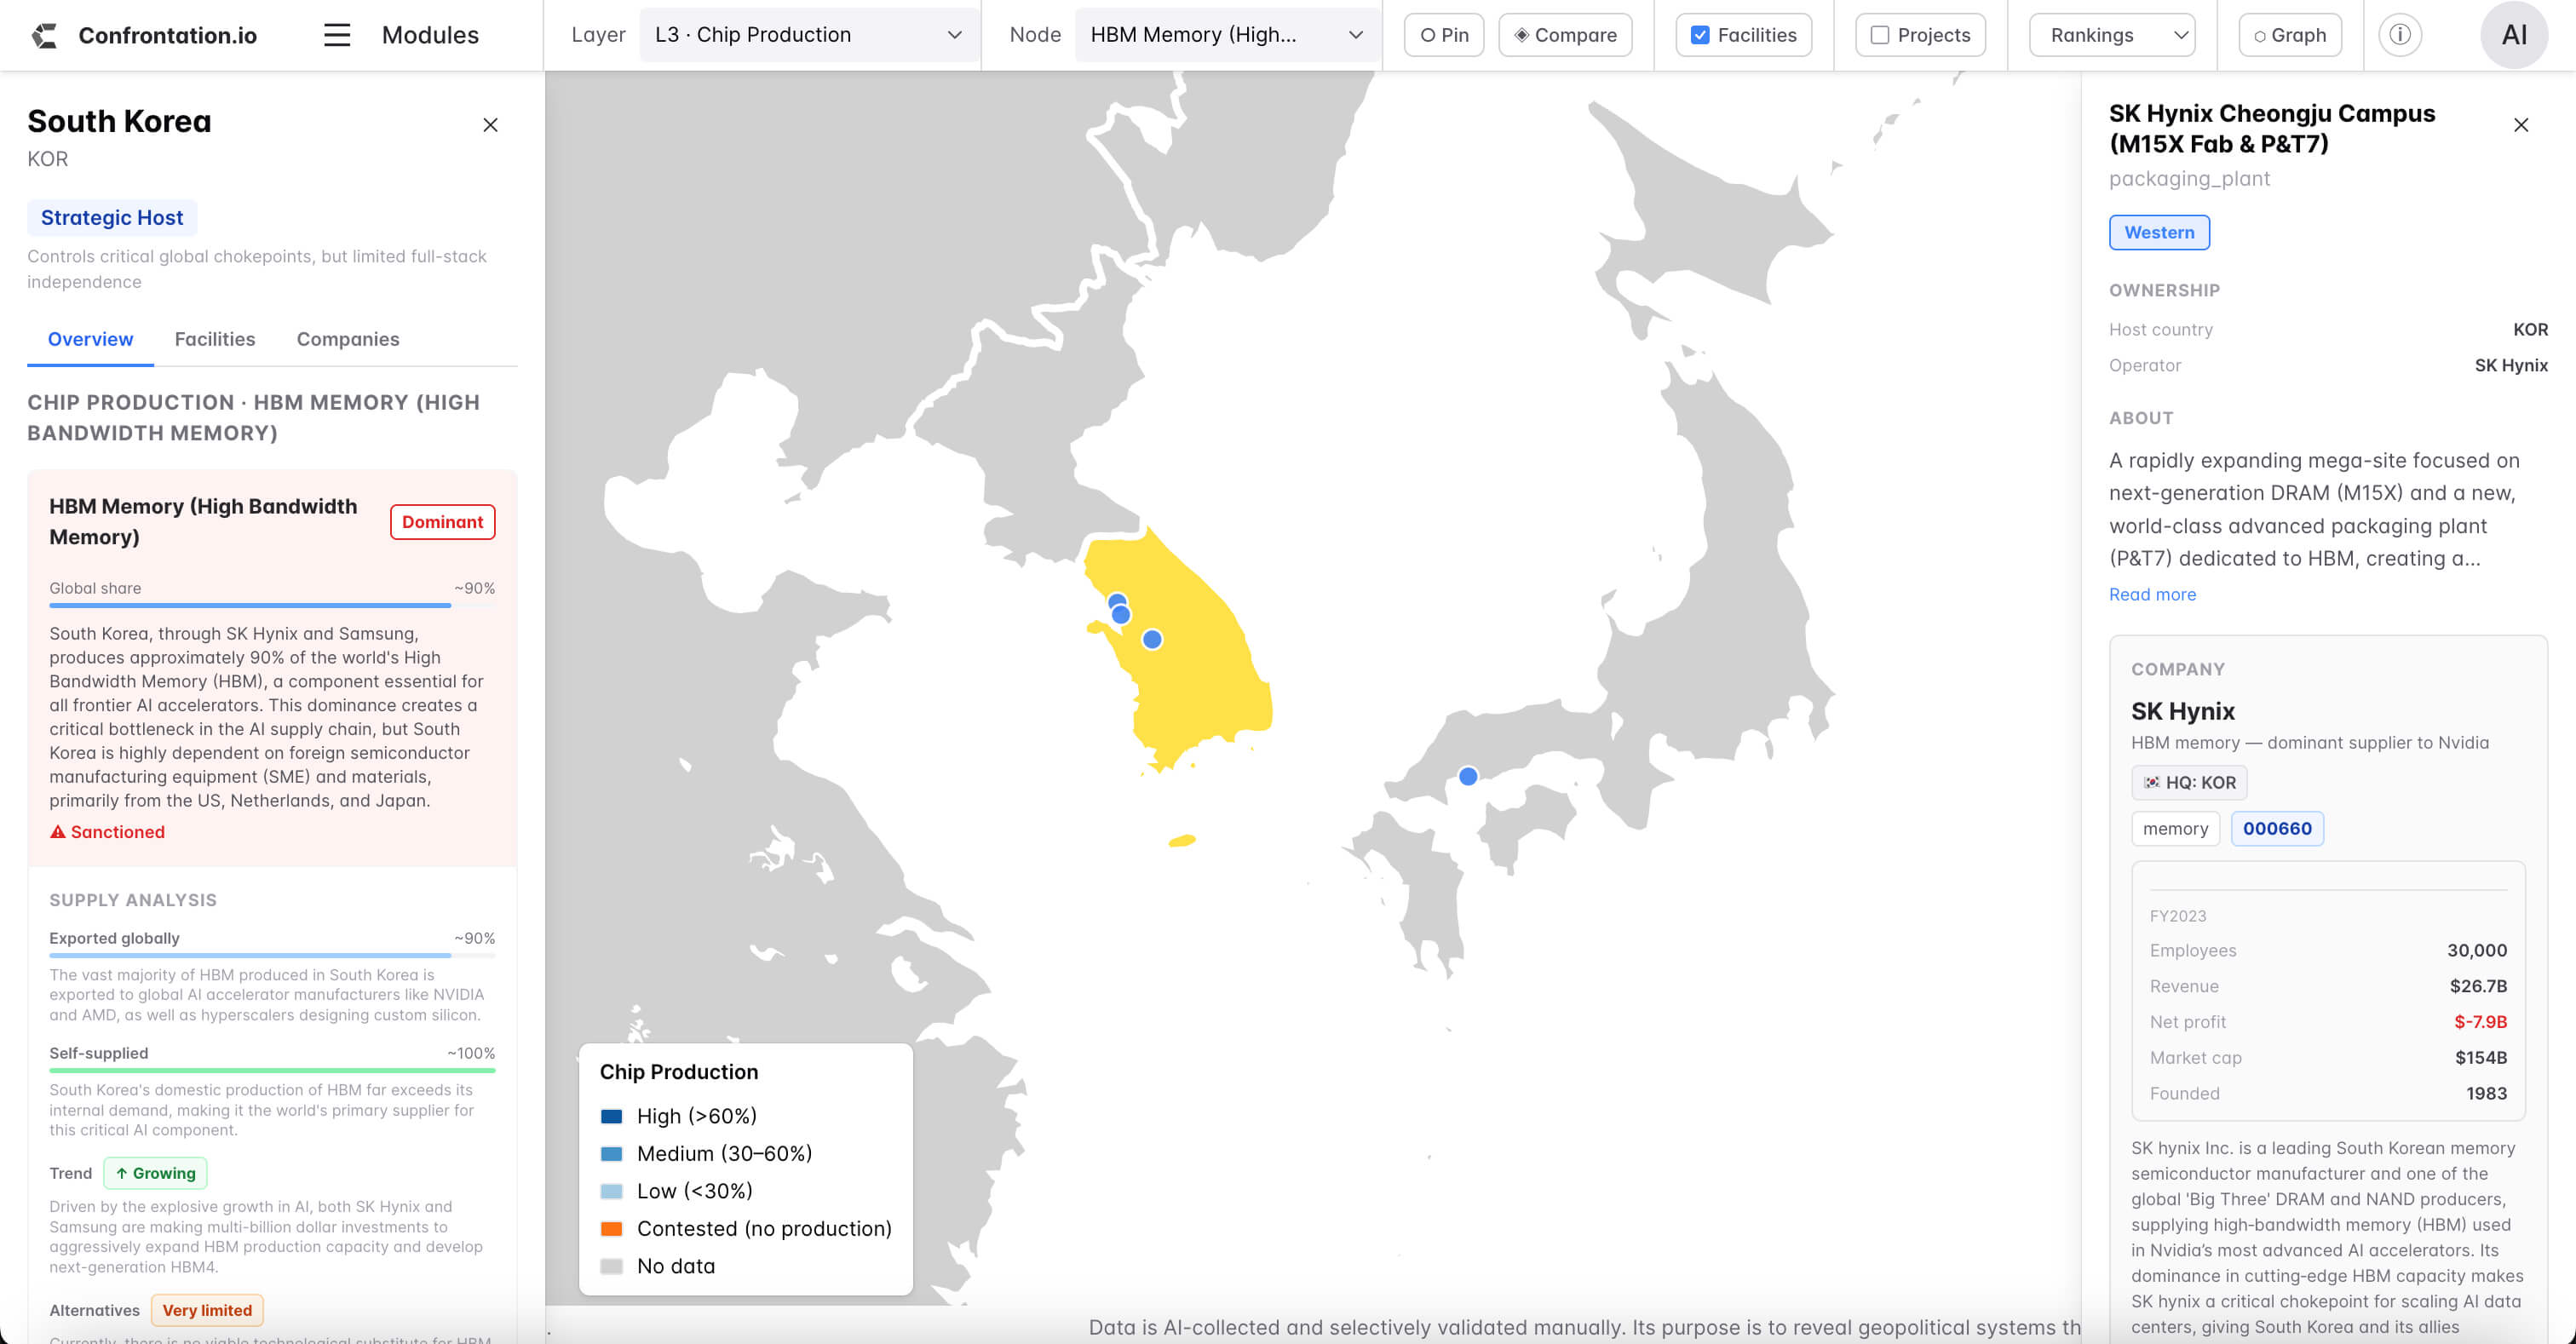Screen dimensions: 2576x1344
Task: Enable the Projects checkbox
Action: point(1879,35)
